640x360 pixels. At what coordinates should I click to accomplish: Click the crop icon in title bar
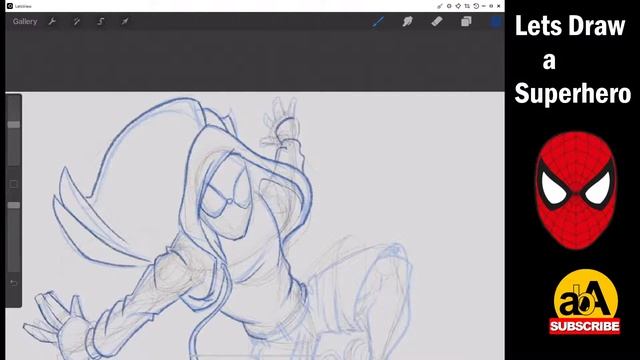467,6
